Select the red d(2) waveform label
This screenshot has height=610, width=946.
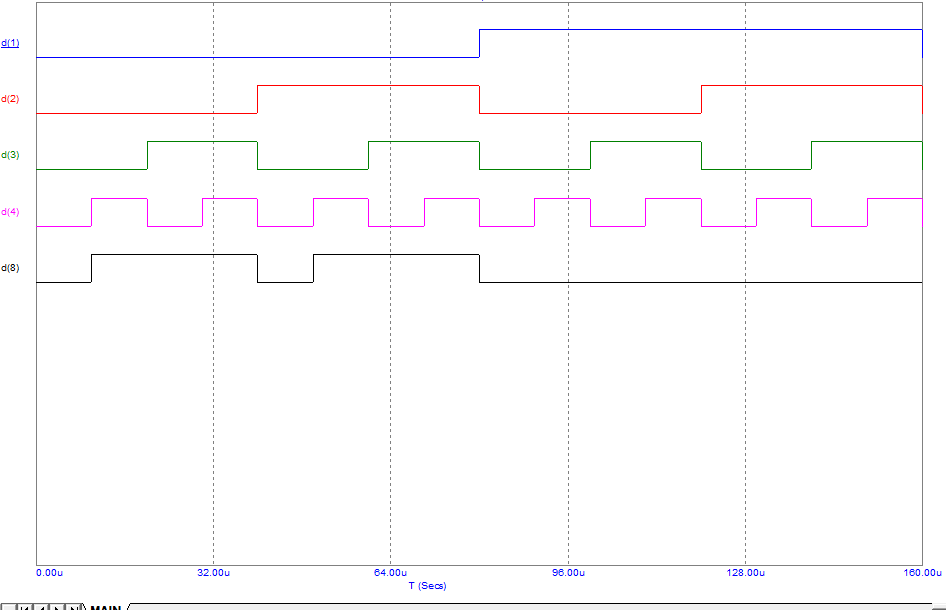[10, 99]
